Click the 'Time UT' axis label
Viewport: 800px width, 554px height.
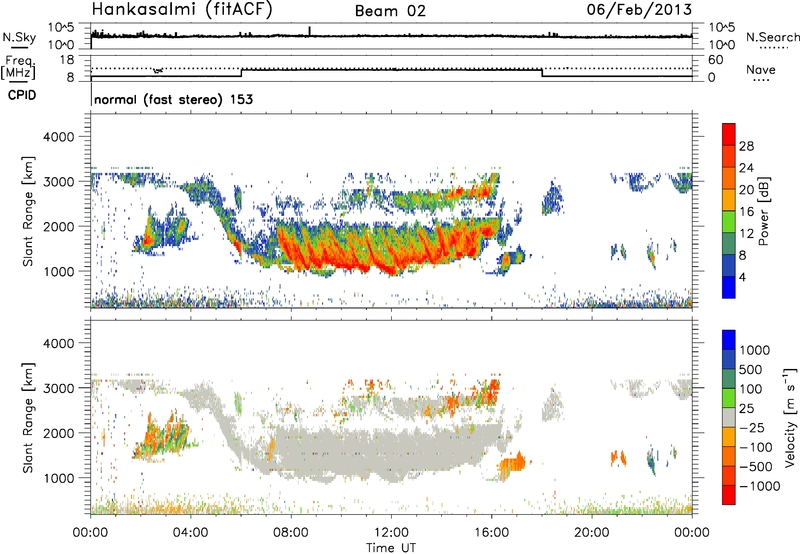(x=391, y=548)
